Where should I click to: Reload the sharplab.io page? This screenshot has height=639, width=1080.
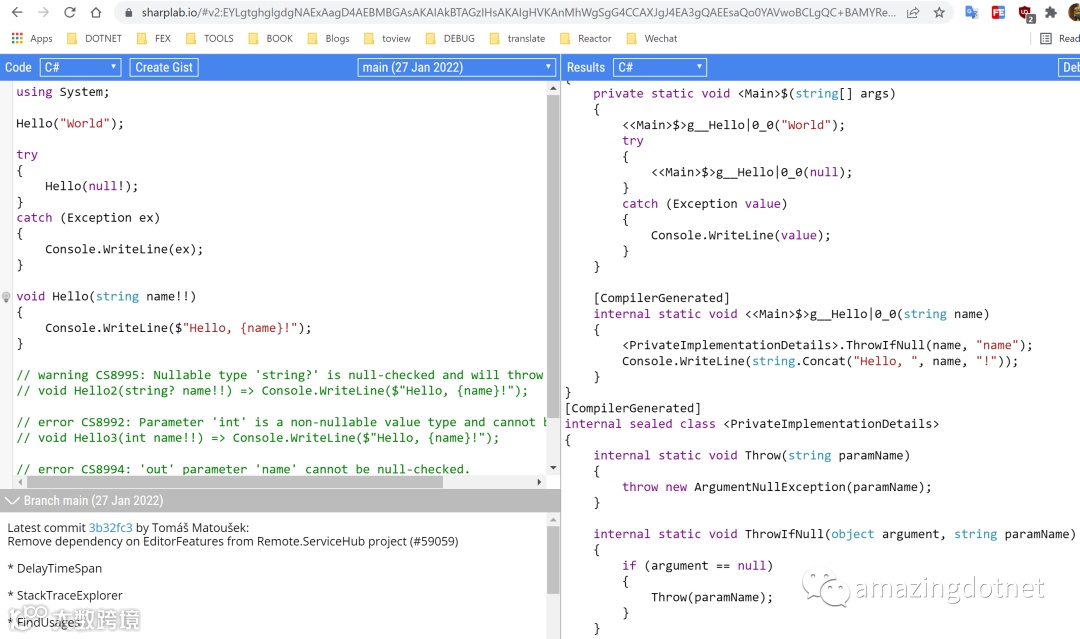coord(70,12)
